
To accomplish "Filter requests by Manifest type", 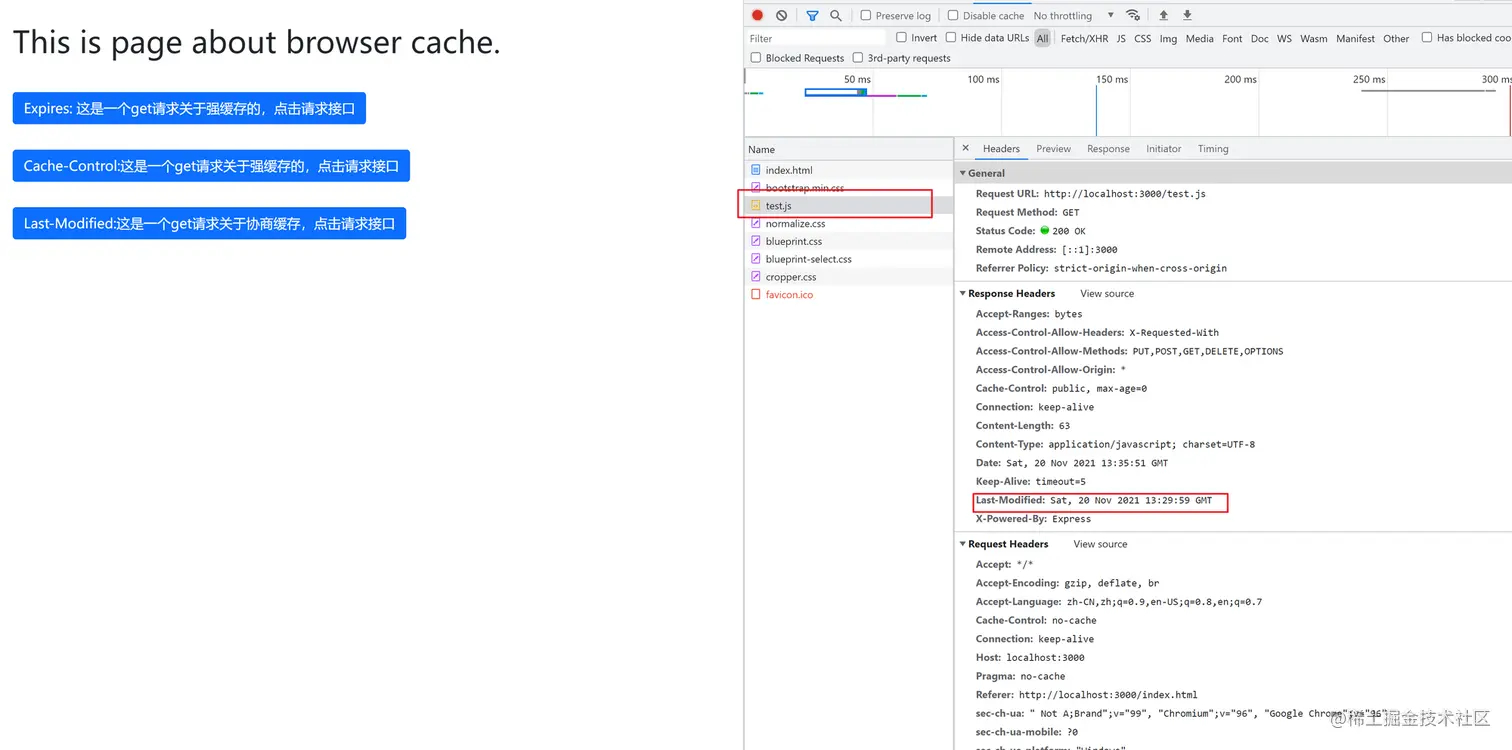I will [1355, 38].
